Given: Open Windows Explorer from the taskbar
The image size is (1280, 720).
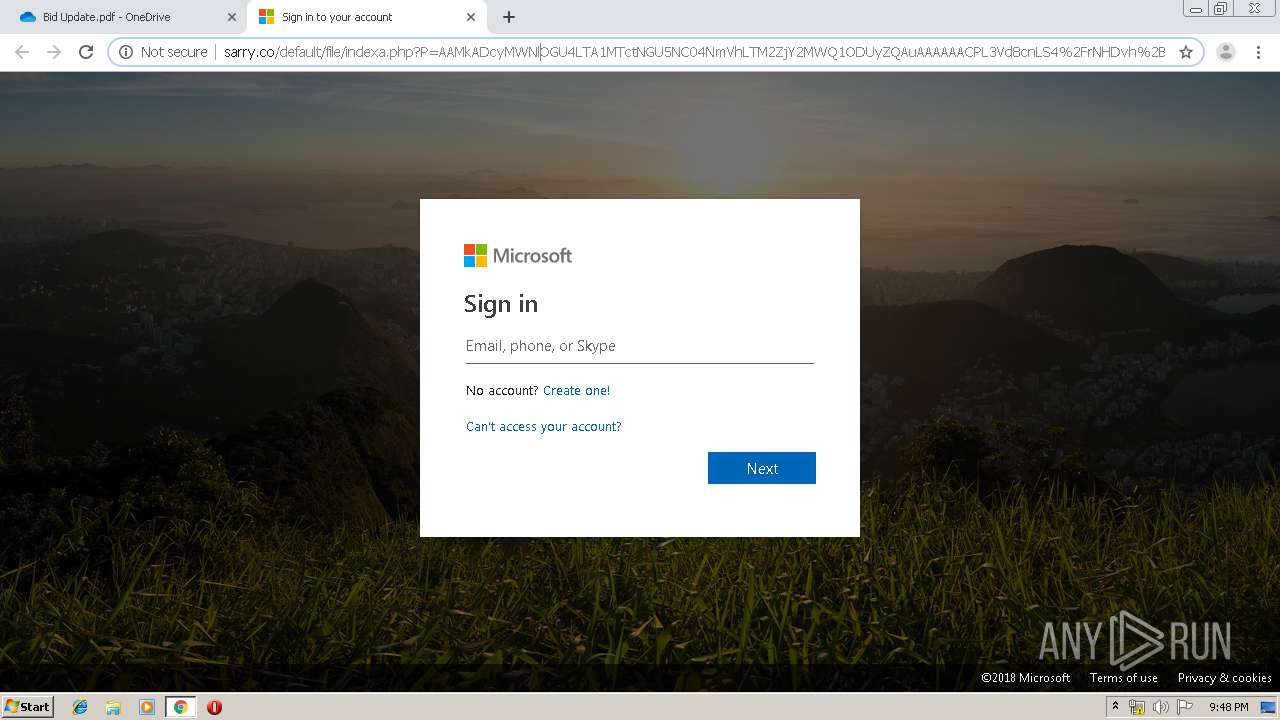Looking at the screenshot, I should click(113, 707).
